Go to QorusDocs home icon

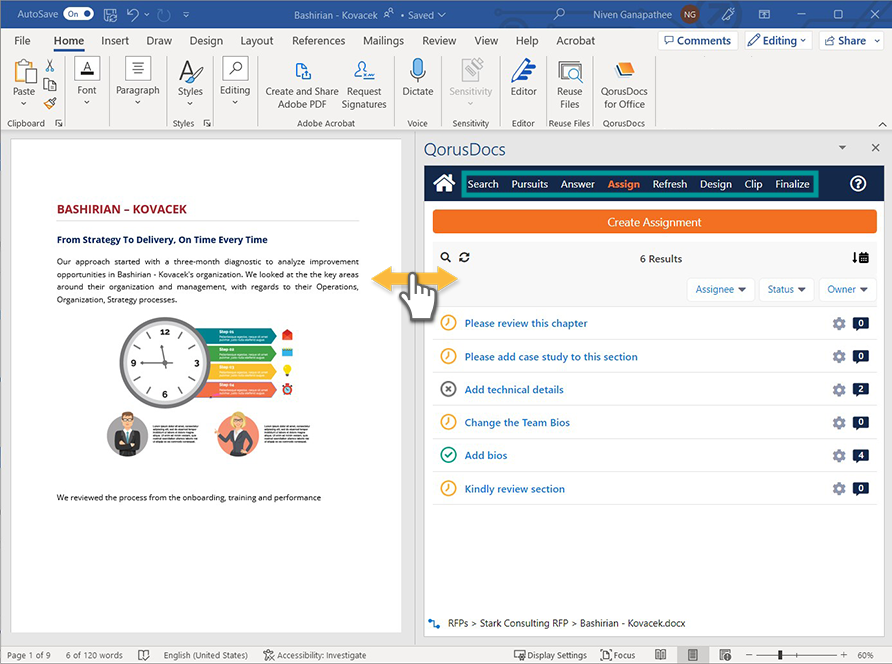click(x=444, y=183)
